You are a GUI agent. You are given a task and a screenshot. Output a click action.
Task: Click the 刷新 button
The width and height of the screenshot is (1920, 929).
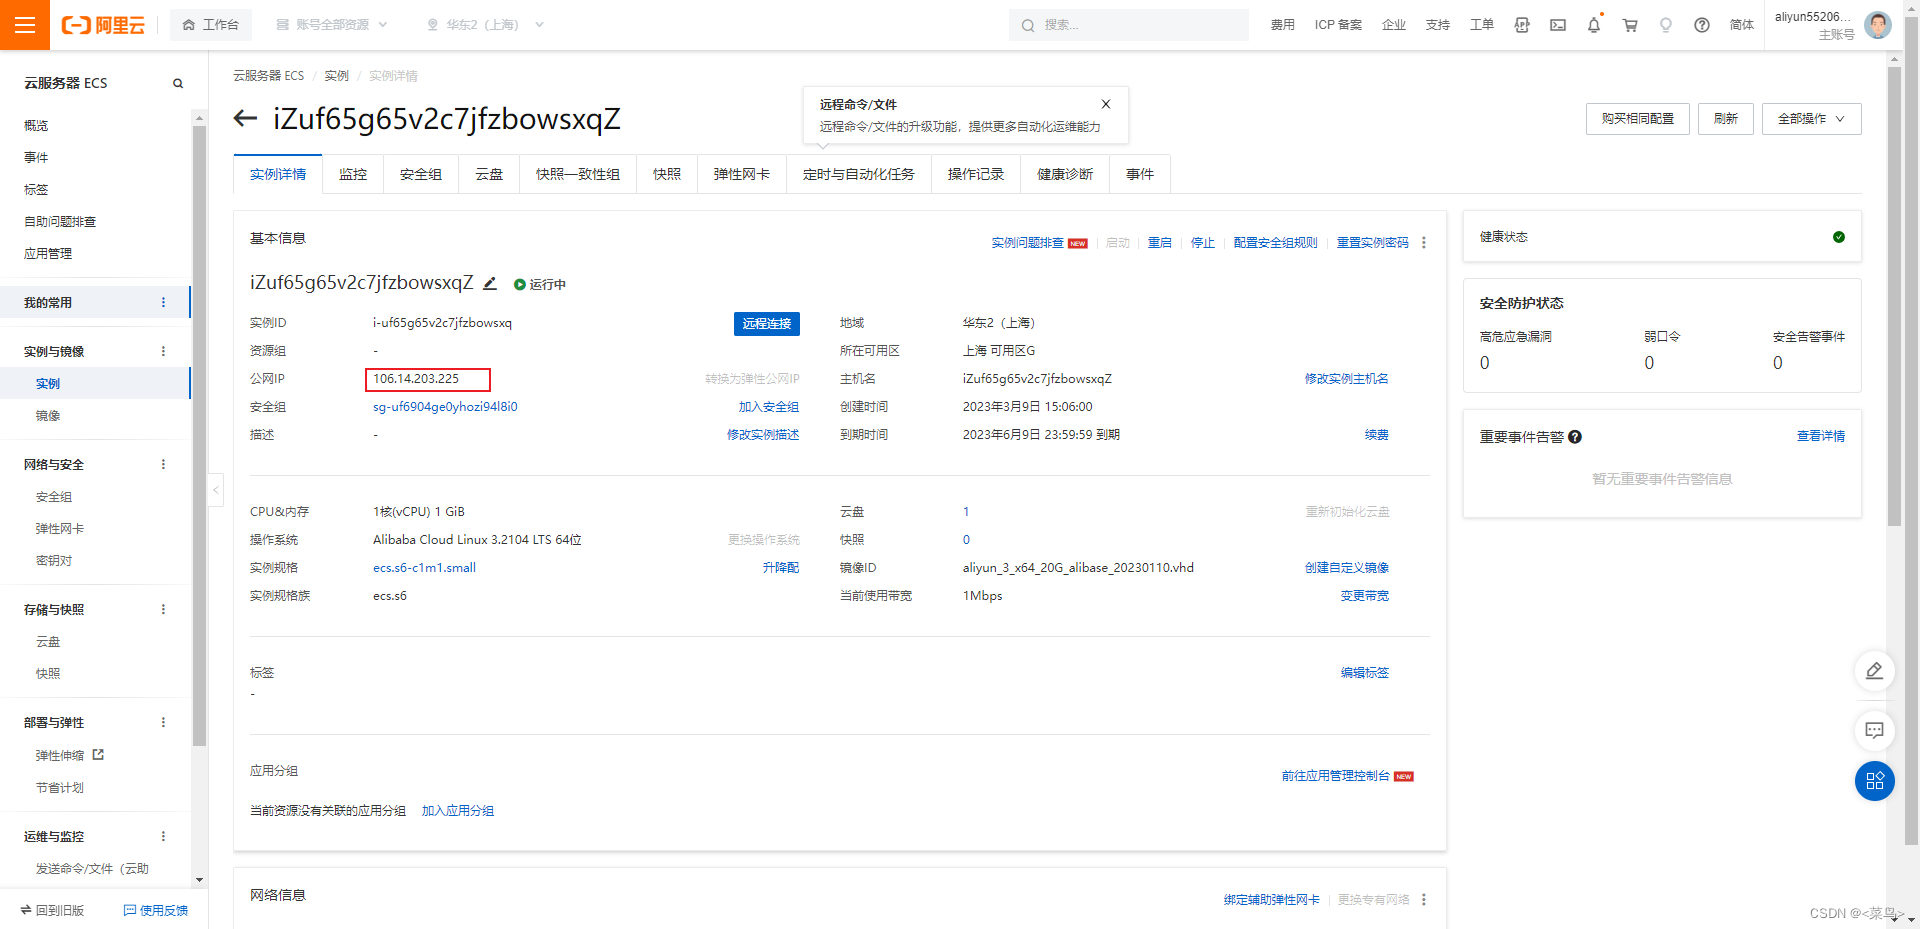pos(1726,119)
